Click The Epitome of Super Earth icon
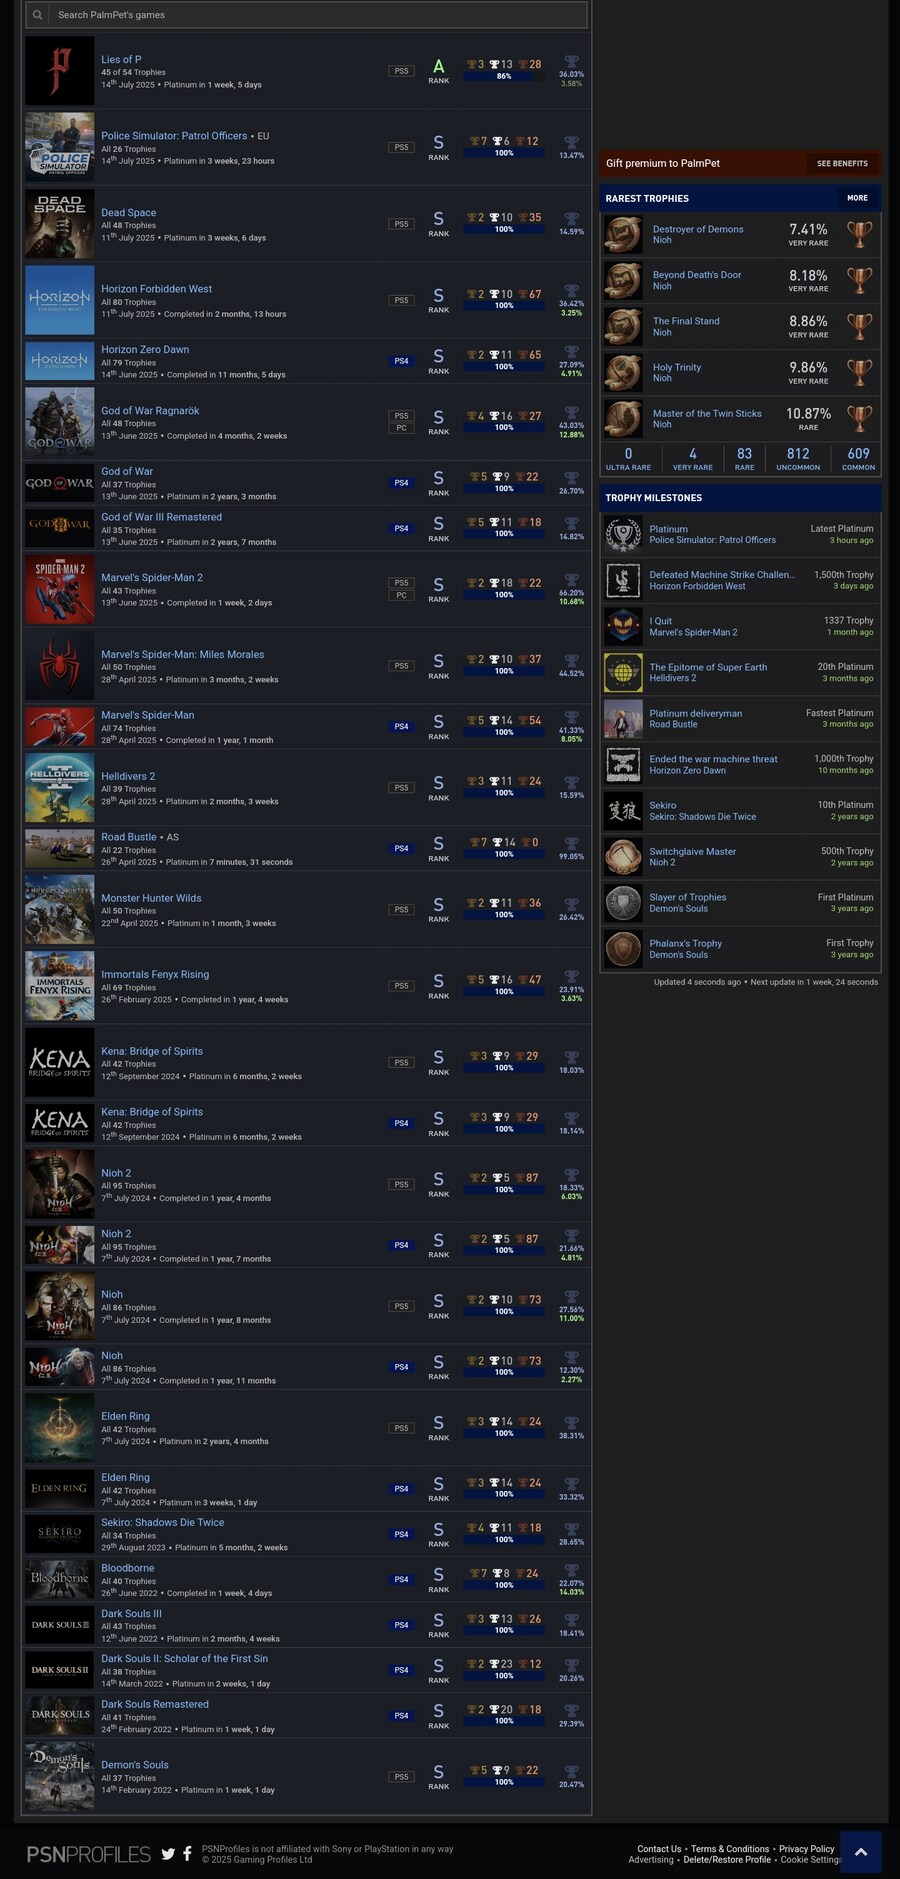Image resolution: width=900 pixels, height=1879 pixels. (623, 672)
